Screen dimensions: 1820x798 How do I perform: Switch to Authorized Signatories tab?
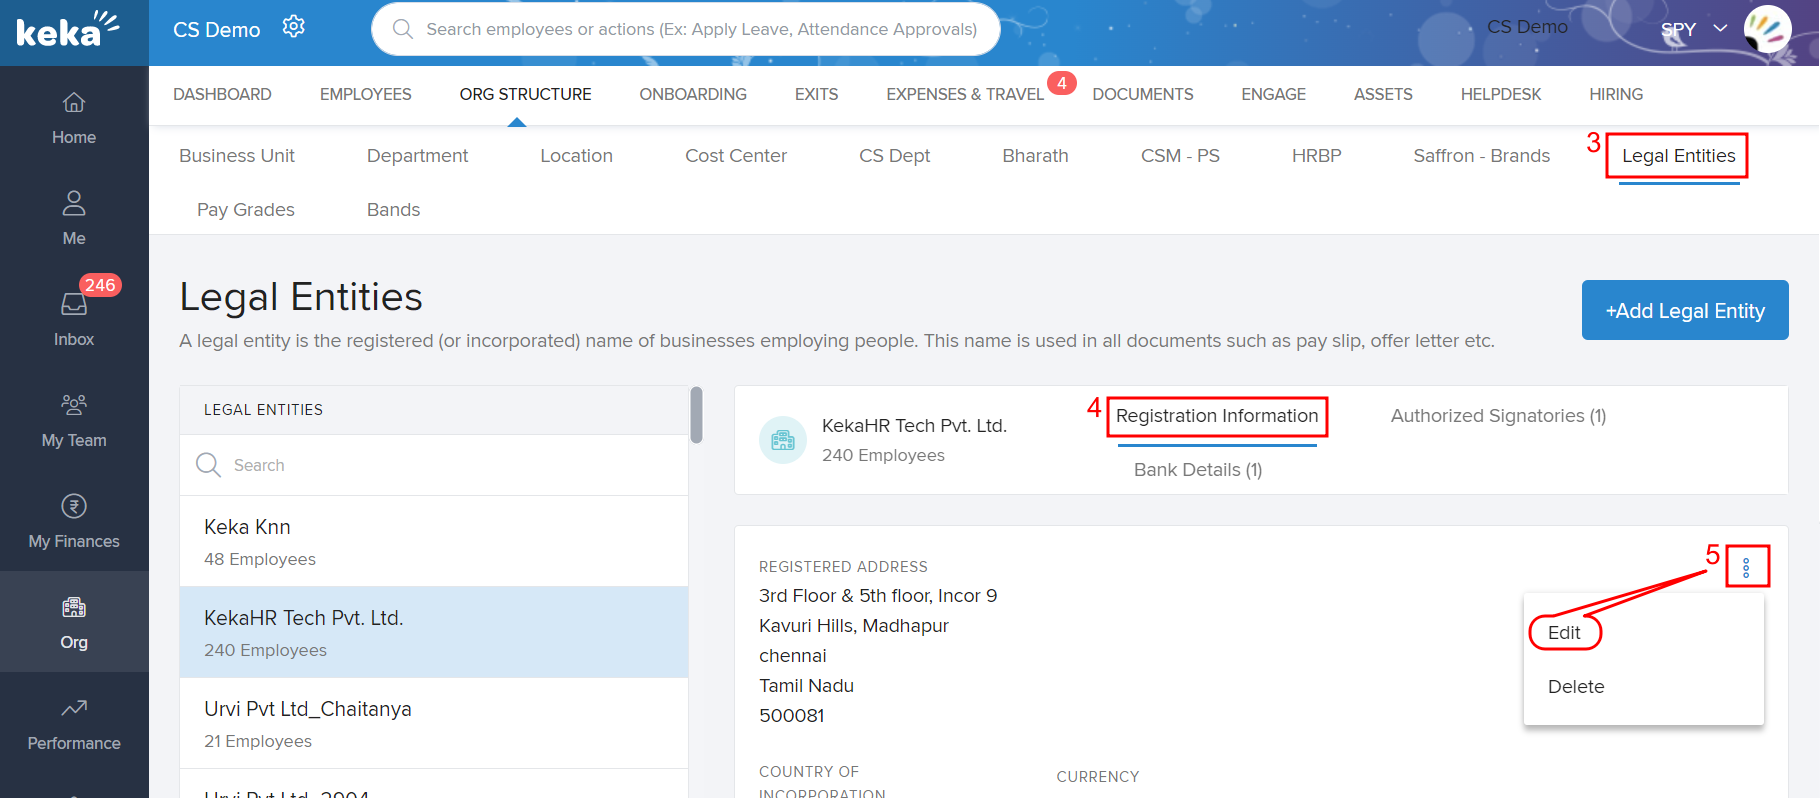click(x=1498, y=416)
